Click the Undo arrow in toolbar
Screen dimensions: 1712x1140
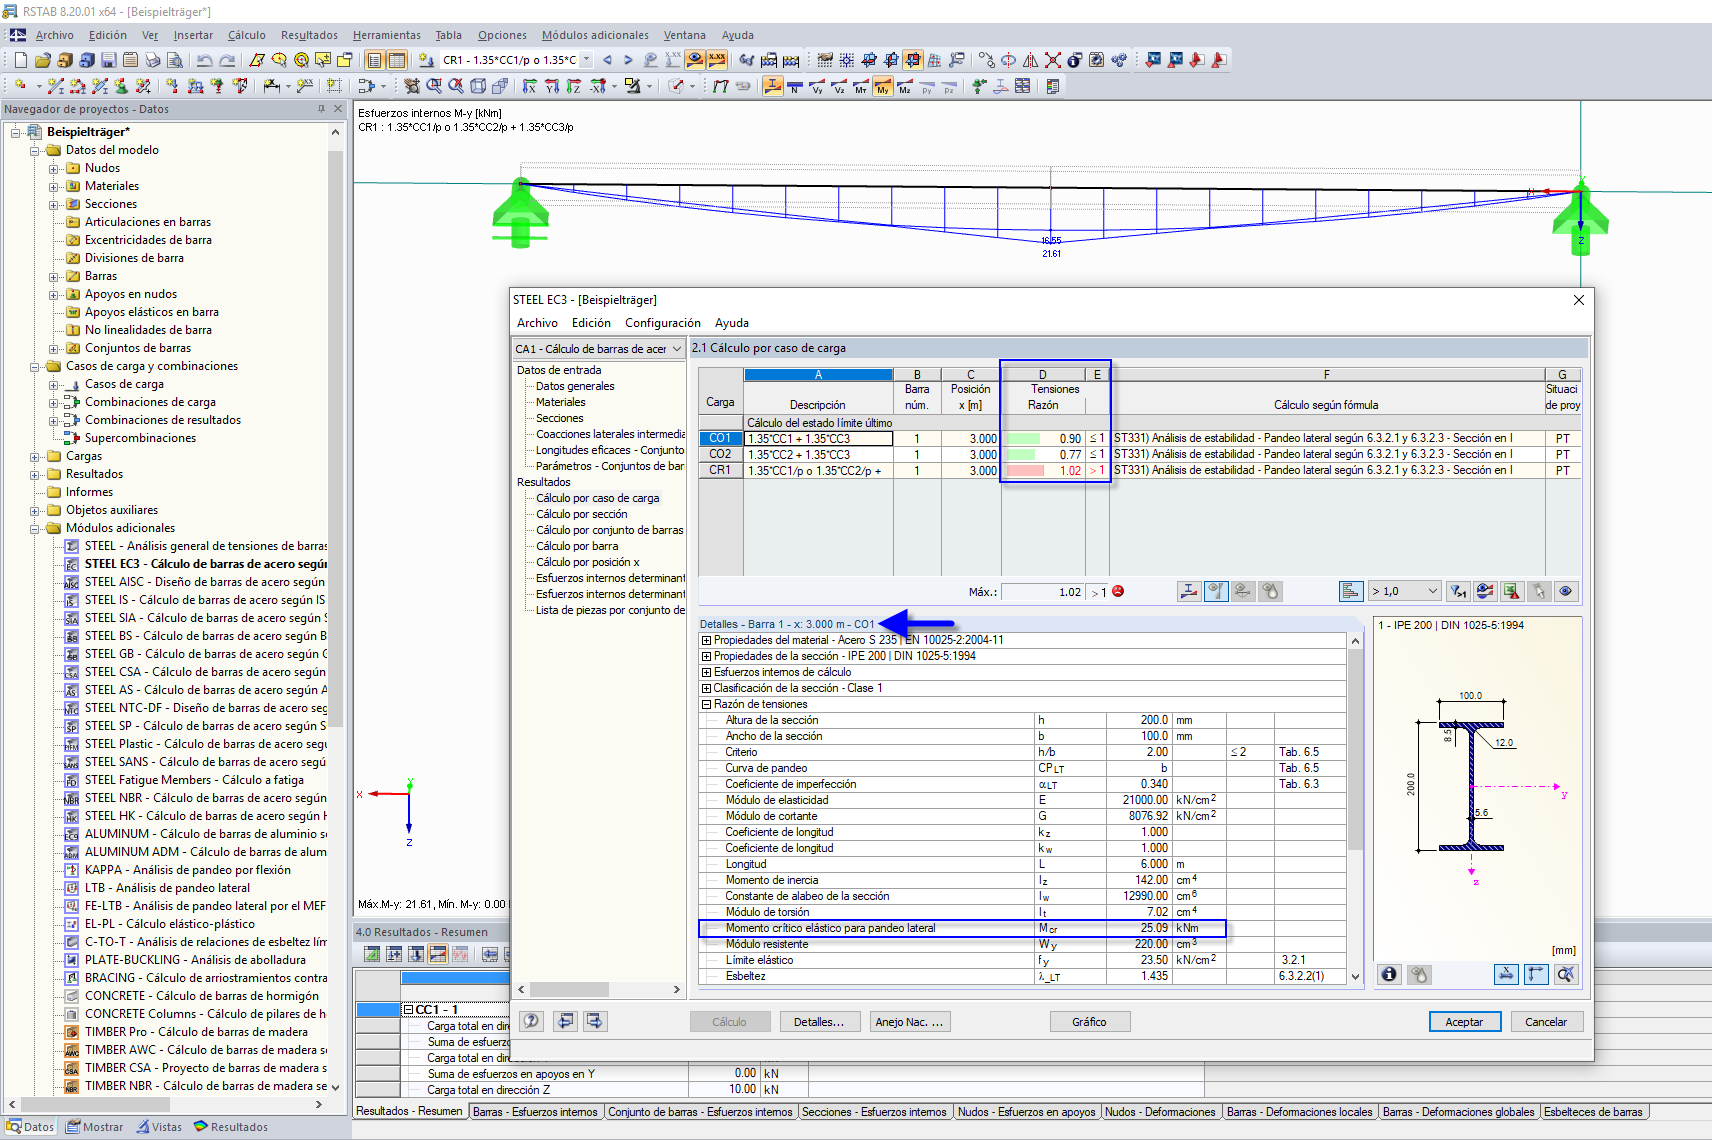[205, 60]
